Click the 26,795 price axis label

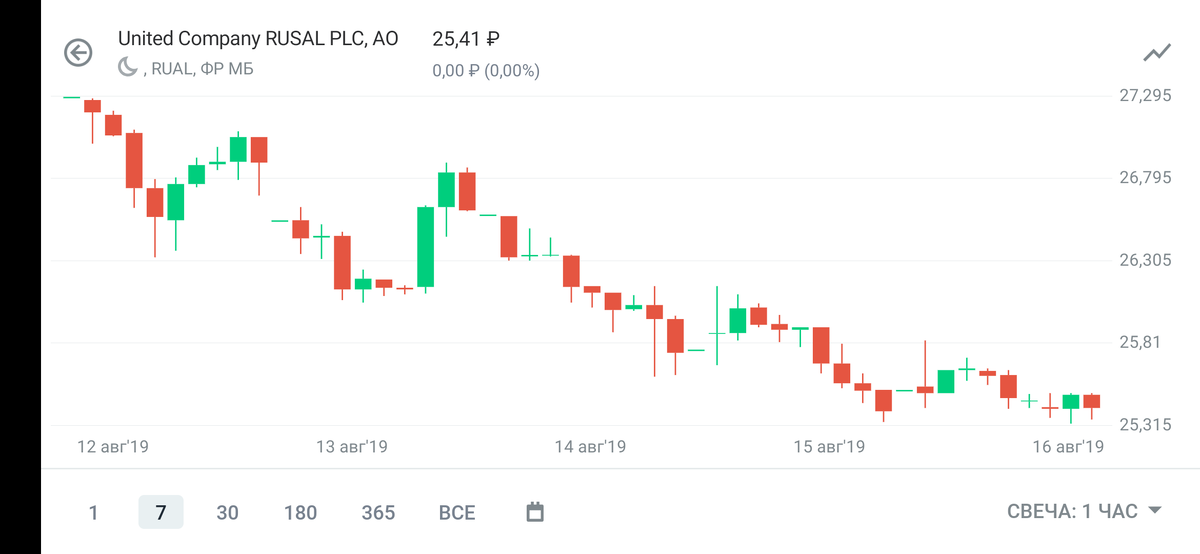1144,178
